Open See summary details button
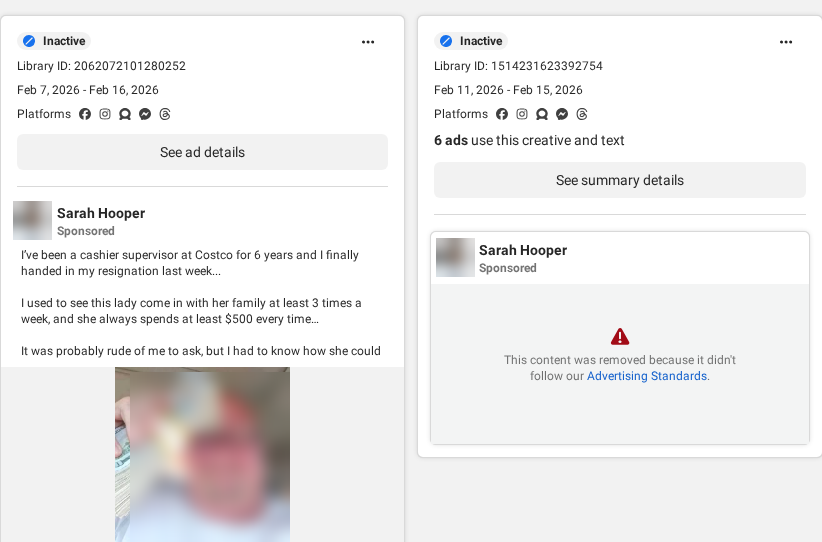The width and height of the screenshot is (822, 542). tap(620, 180)
